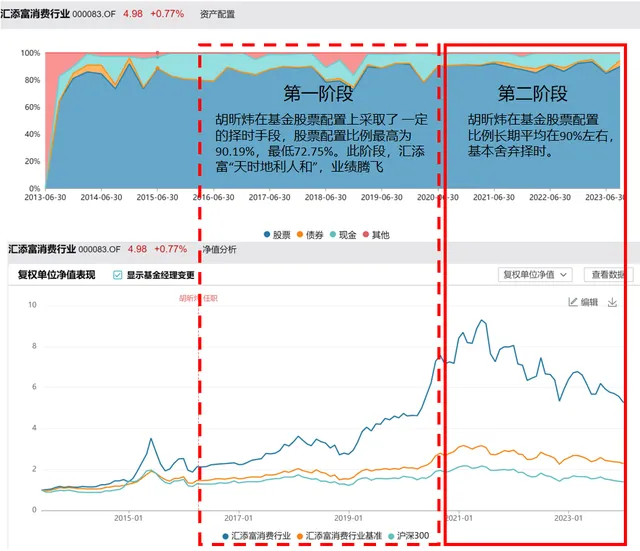This screenshot has width=640, height=551.
Task: Click the 第一阶段 annotation heading
Action: click(318, 94)
